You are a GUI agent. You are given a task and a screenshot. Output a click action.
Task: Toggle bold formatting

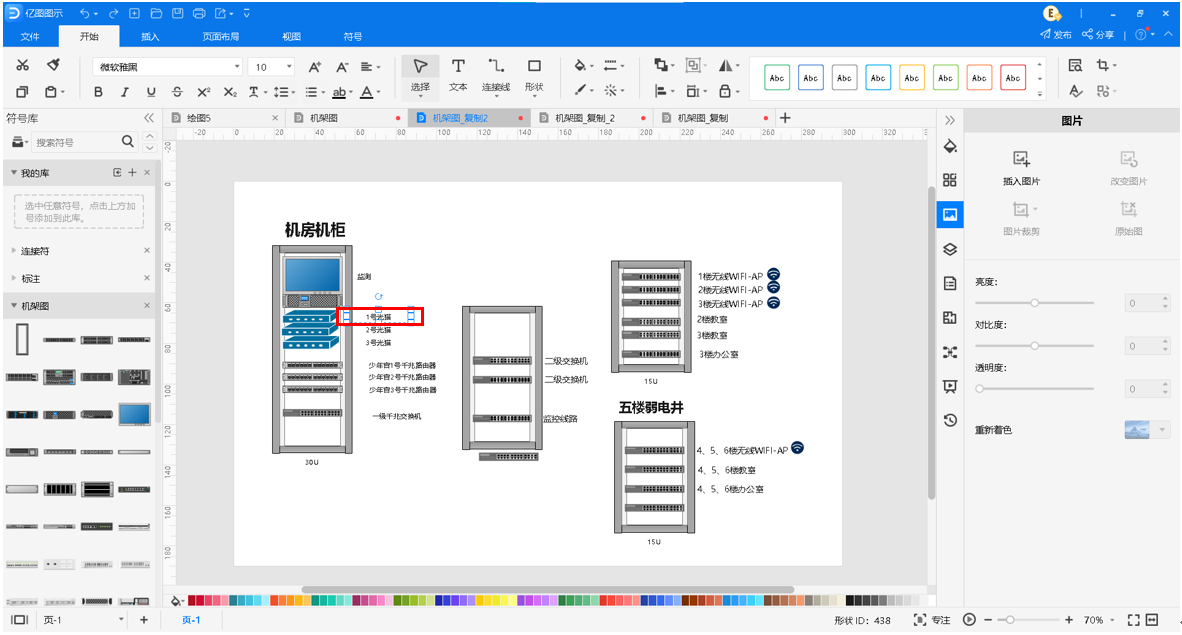pos(98,92)
